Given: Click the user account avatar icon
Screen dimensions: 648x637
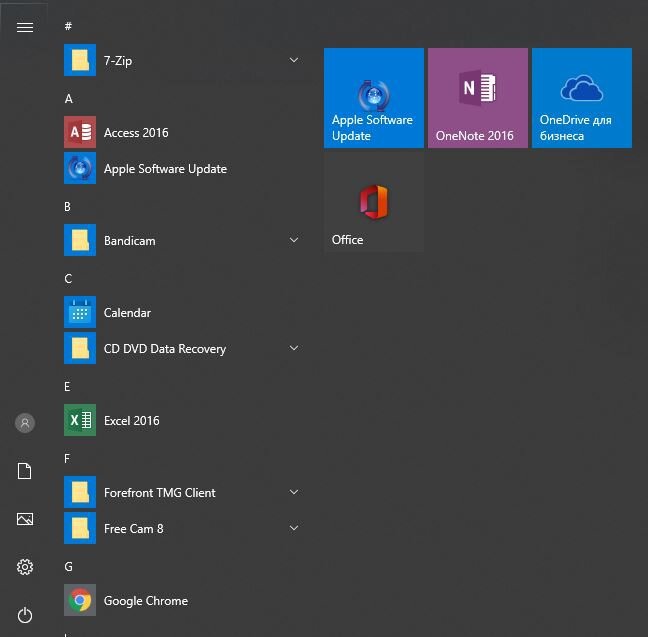Looking at the screenshot, I should [25, 423].
